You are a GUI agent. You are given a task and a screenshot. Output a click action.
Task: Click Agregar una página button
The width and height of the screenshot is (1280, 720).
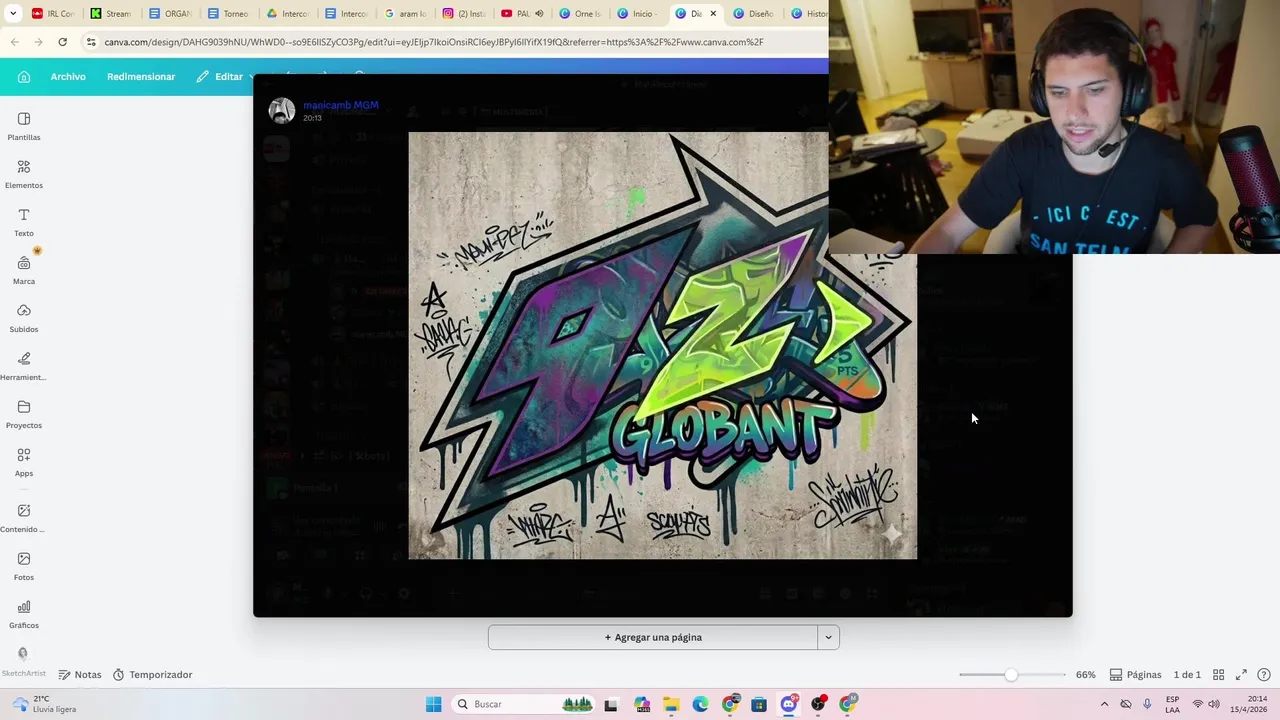point(653,637)
